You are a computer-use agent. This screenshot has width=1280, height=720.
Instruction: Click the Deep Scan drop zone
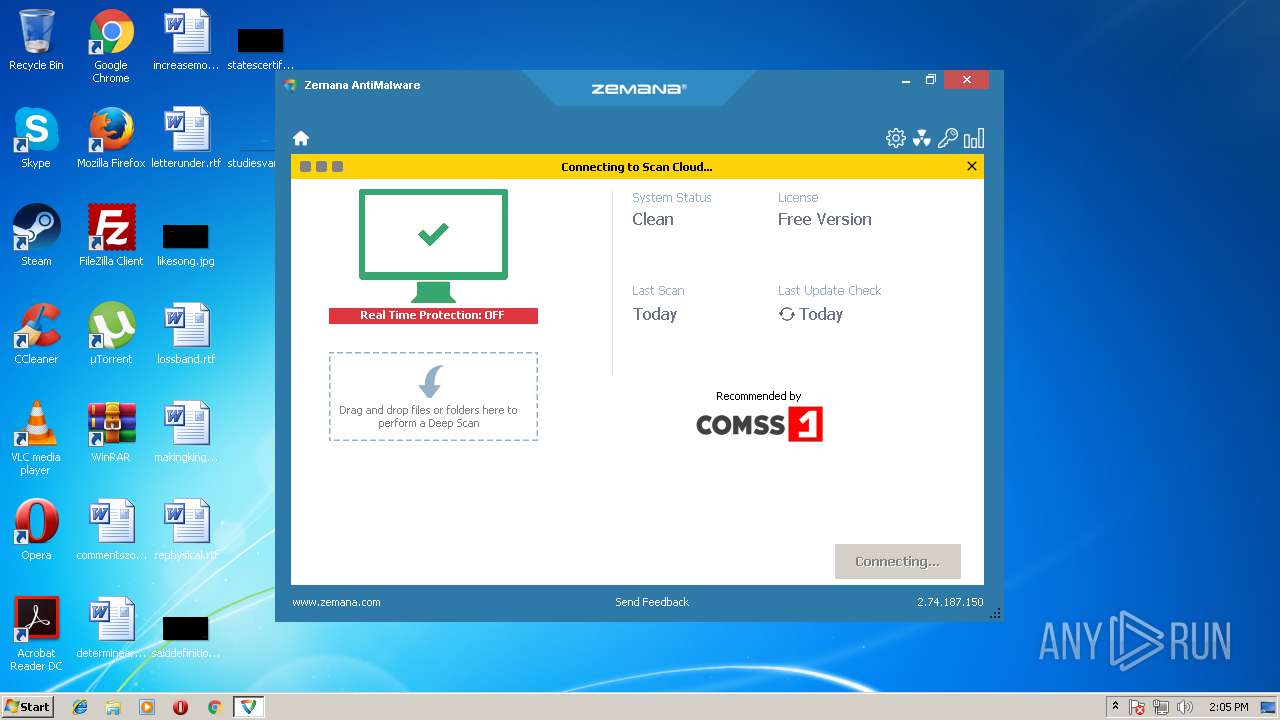click(433, 396)
